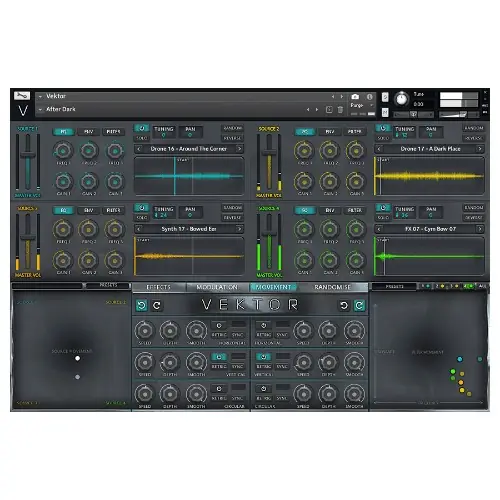Select the Movement tab

[274, 287]
